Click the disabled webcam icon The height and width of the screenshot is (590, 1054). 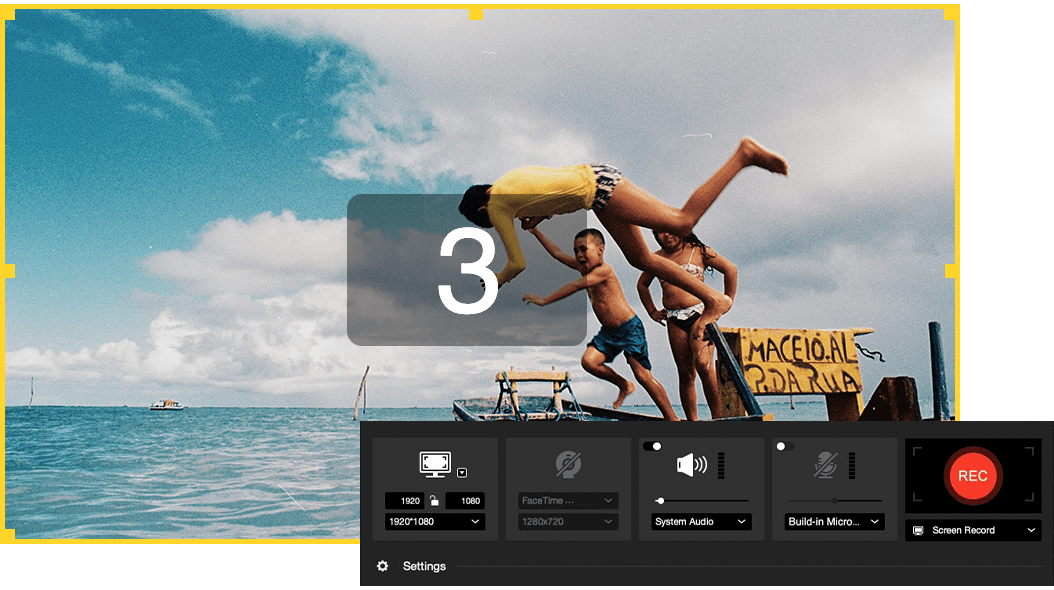click(568, 465)
